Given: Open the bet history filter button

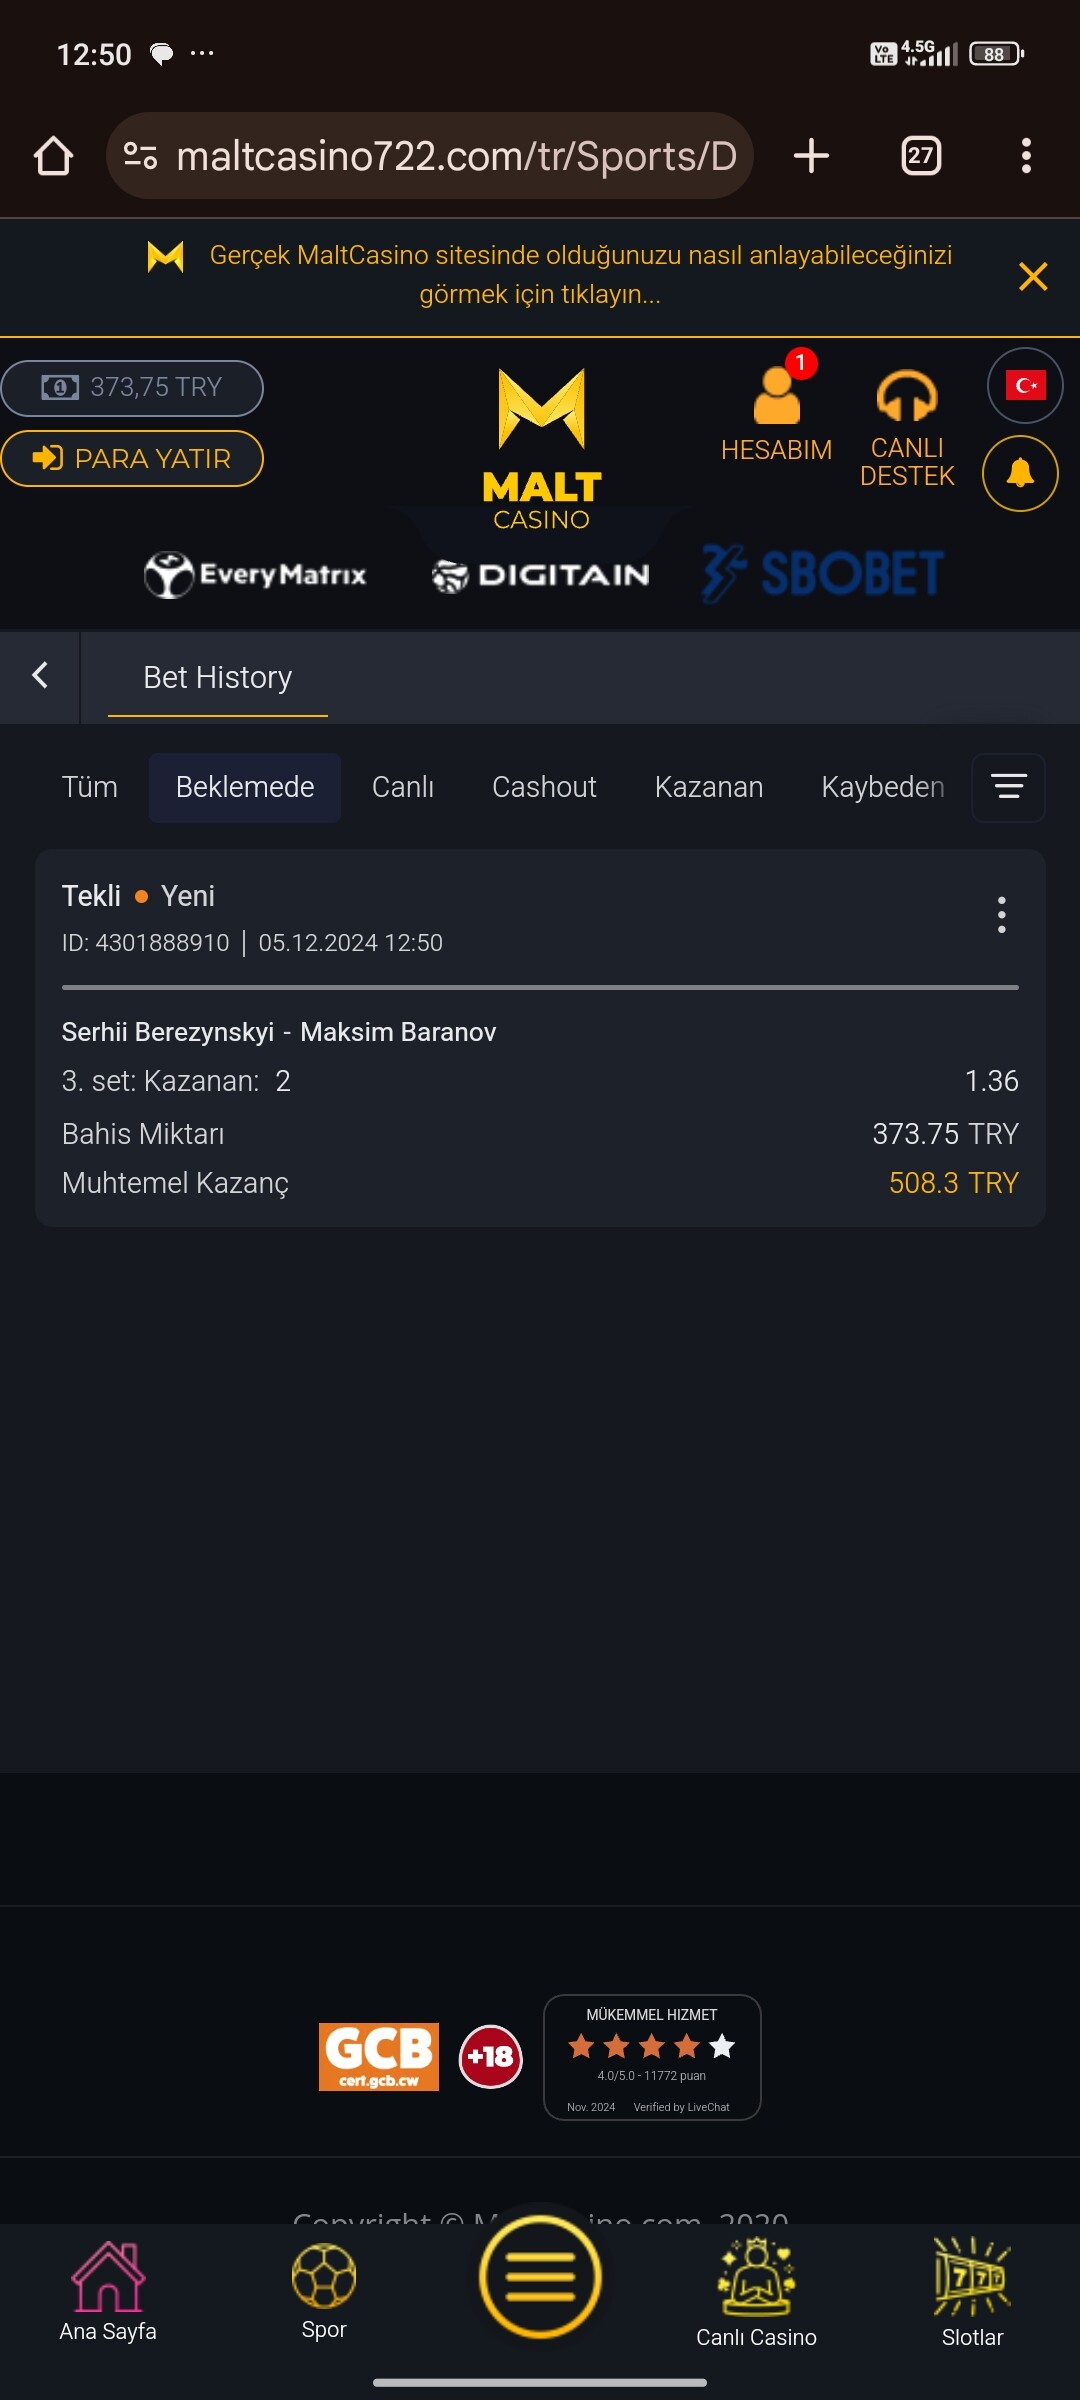Looking at the screenshot, I should coord(1008,787).
